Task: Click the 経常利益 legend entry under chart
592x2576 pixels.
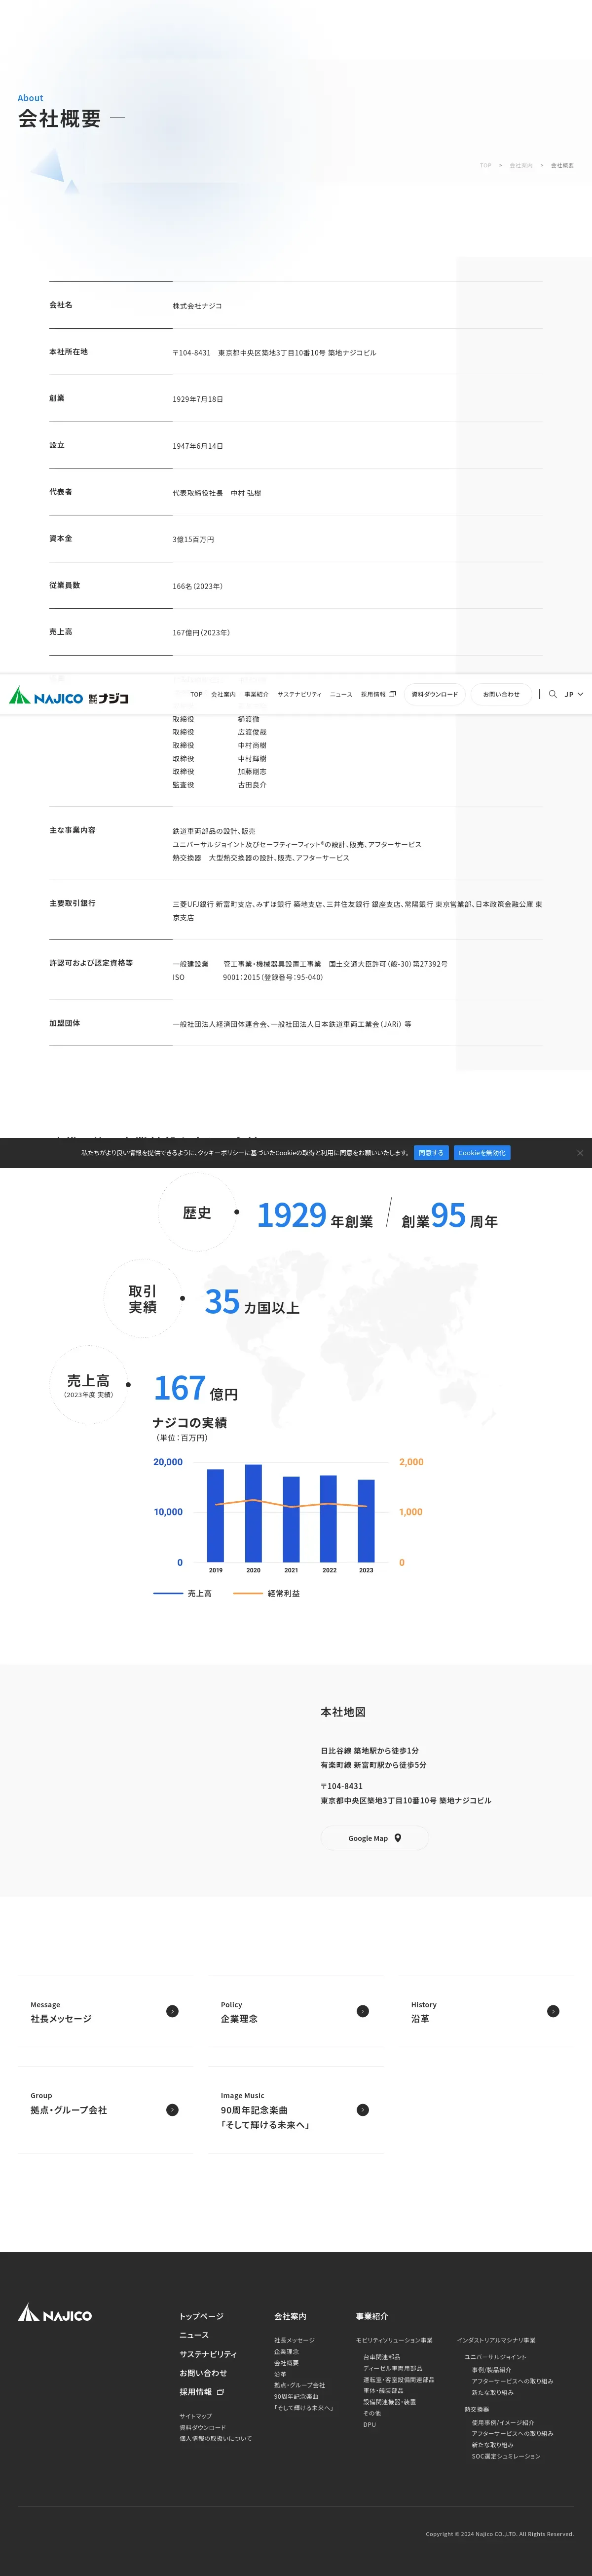Action: point(267,1593)
